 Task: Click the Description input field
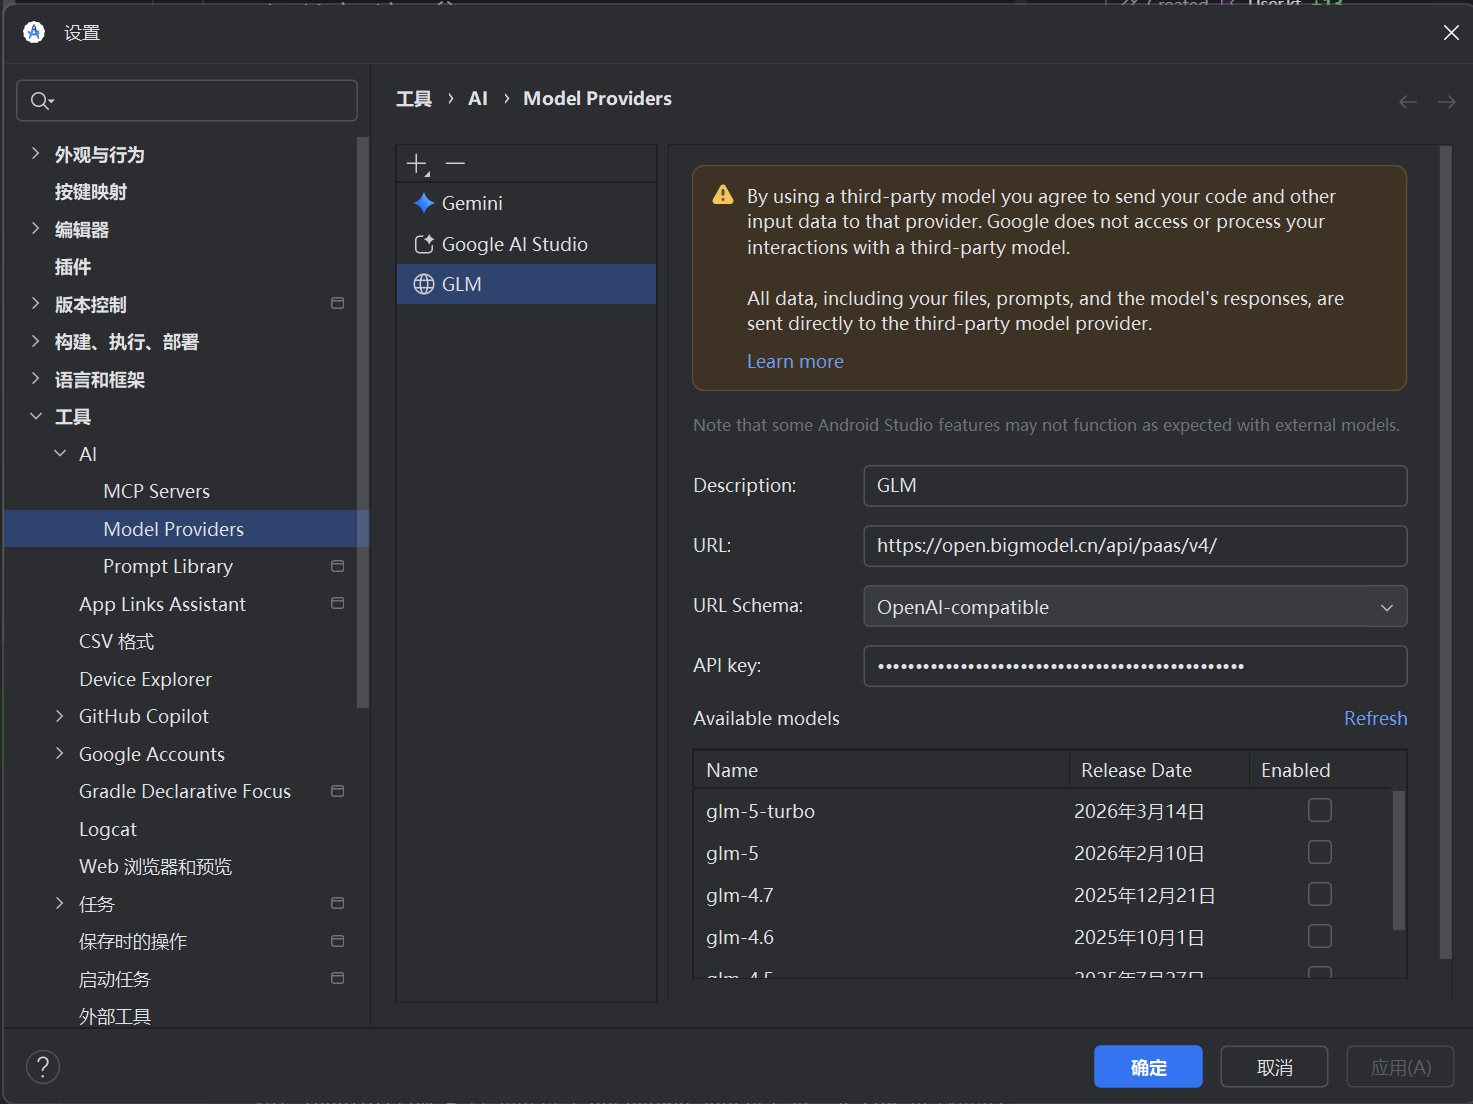click(1135, 485)
